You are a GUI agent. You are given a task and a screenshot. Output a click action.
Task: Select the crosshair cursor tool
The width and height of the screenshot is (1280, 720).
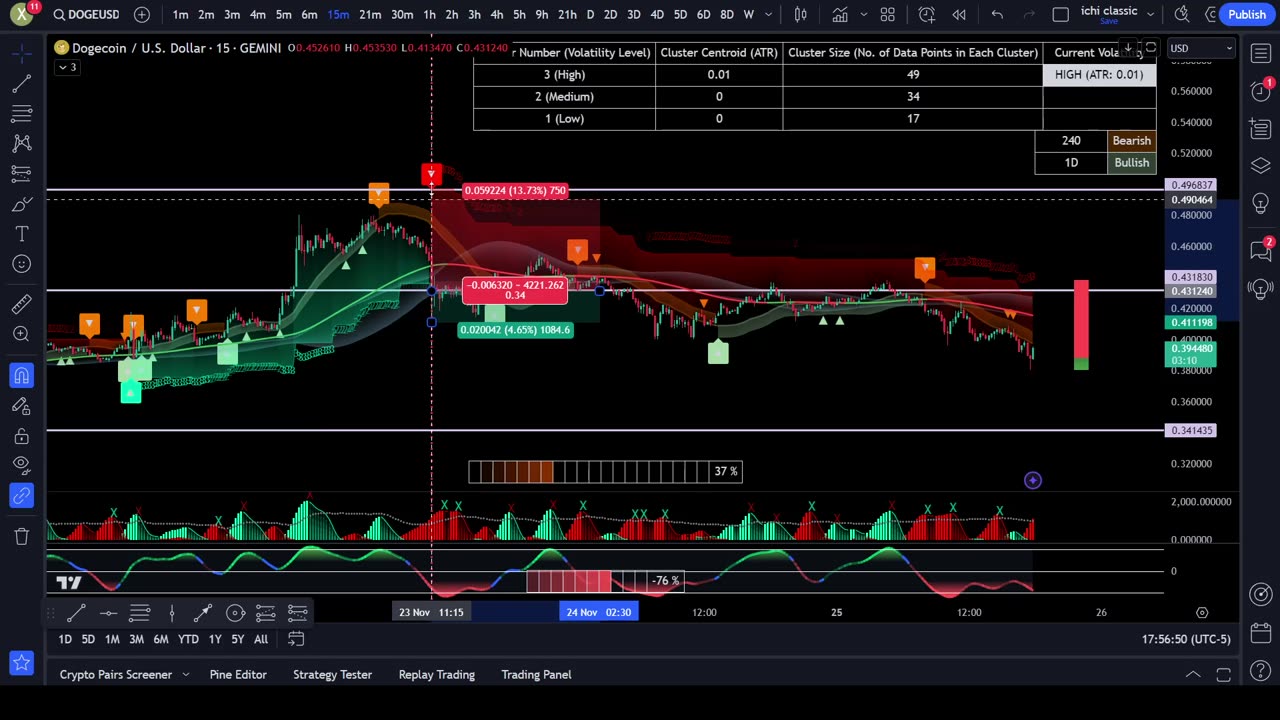pos(21,53)
